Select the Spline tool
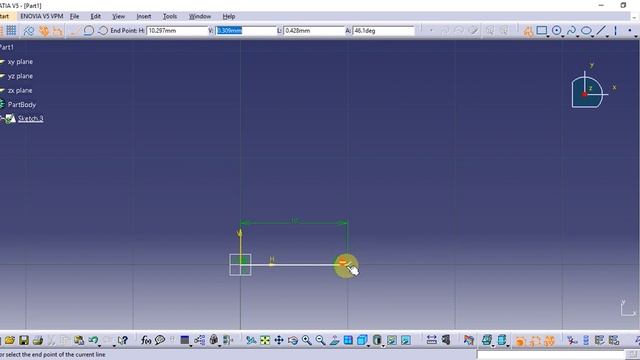The image size is (640, 360). pyautogui.click(x=571, y=31)
